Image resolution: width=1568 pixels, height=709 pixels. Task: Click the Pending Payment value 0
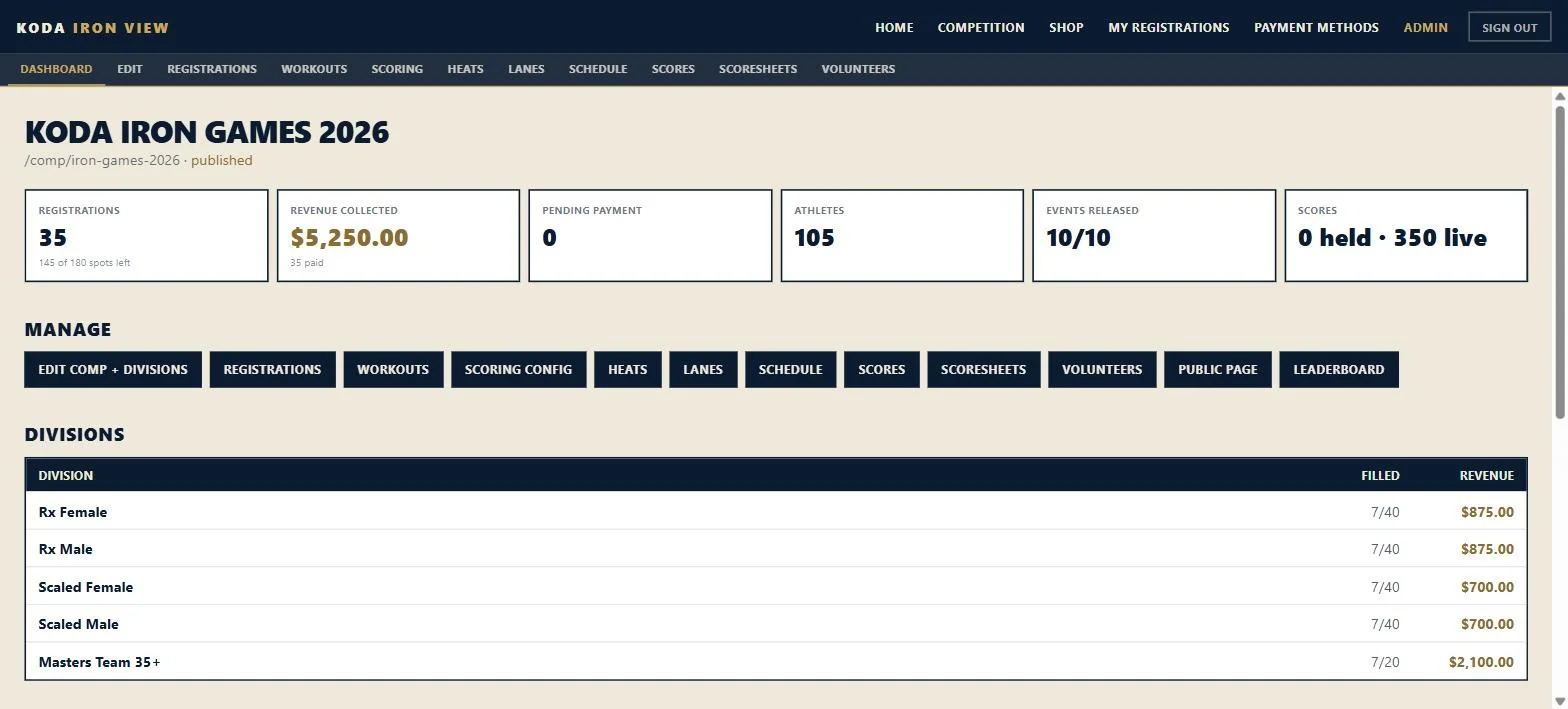549,238
